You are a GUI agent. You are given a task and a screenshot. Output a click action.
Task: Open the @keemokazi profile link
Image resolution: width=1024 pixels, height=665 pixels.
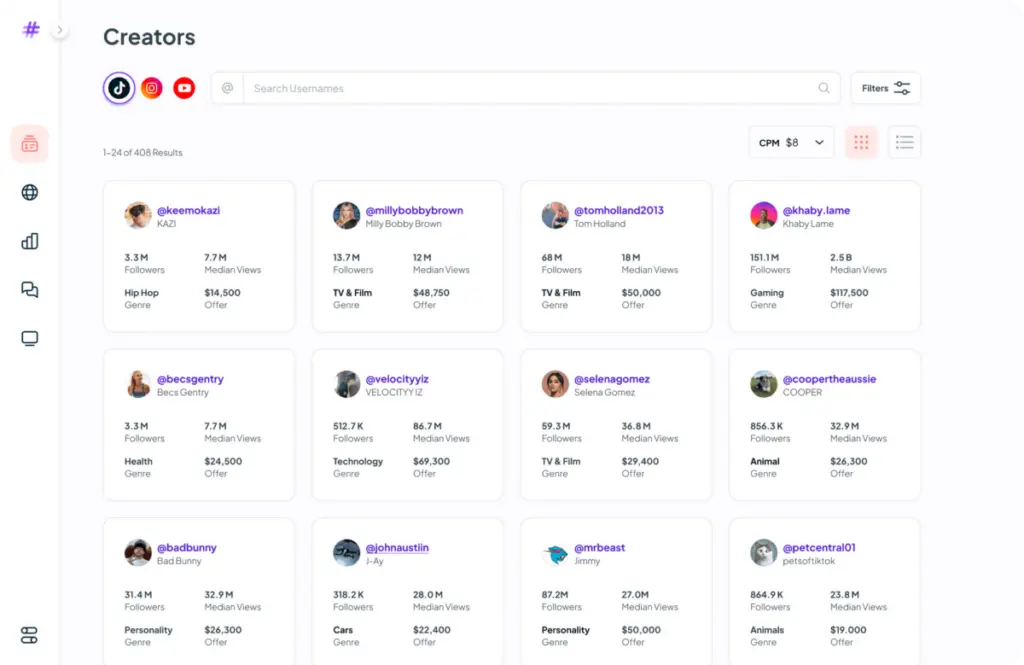[188, 210]
